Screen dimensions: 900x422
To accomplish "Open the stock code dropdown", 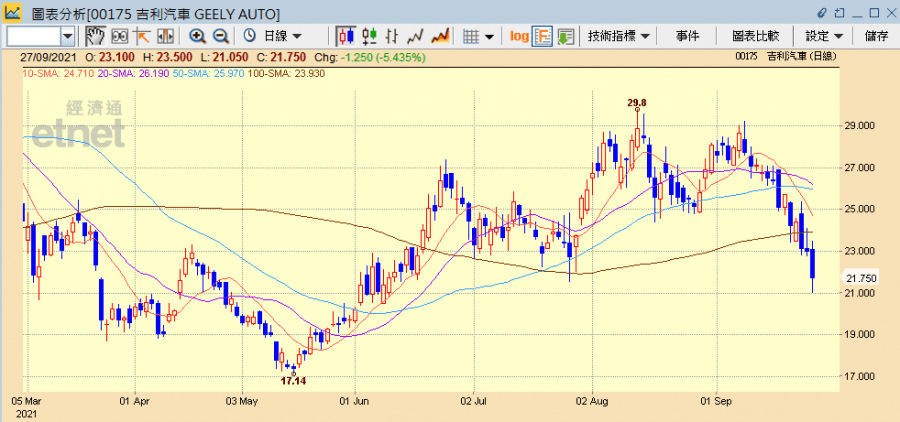I will [67, 36].
